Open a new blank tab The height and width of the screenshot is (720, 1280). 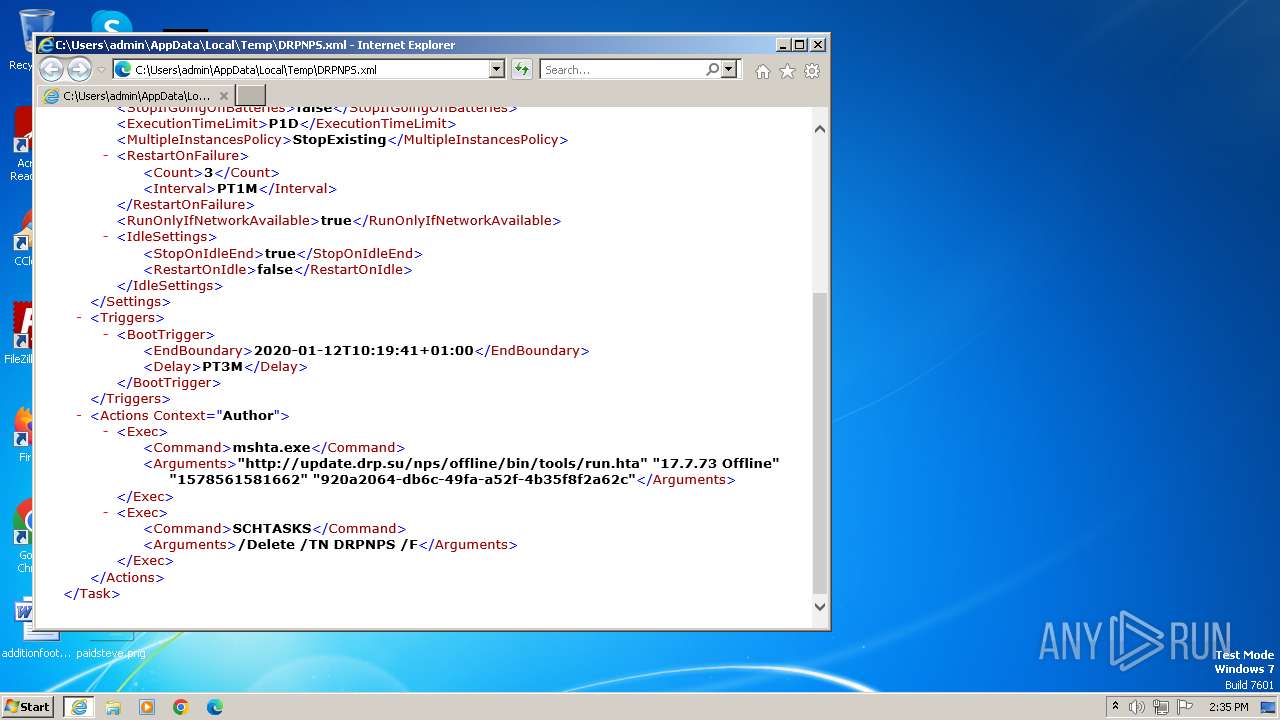click(x=251, y=96)
